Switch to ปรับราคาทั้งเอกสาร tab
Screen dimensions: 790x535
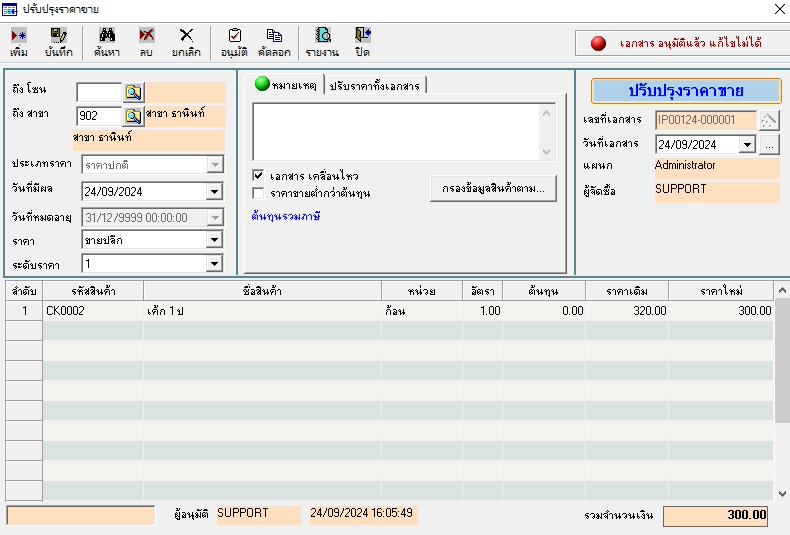click(x=375, y=87)
